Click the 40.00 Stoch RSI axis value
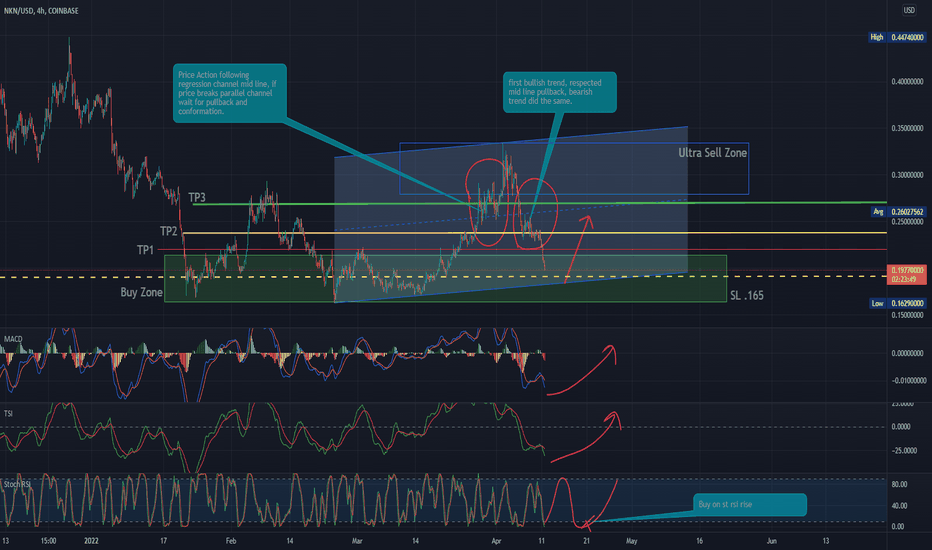Screen dimensions: 932x550 899,506
